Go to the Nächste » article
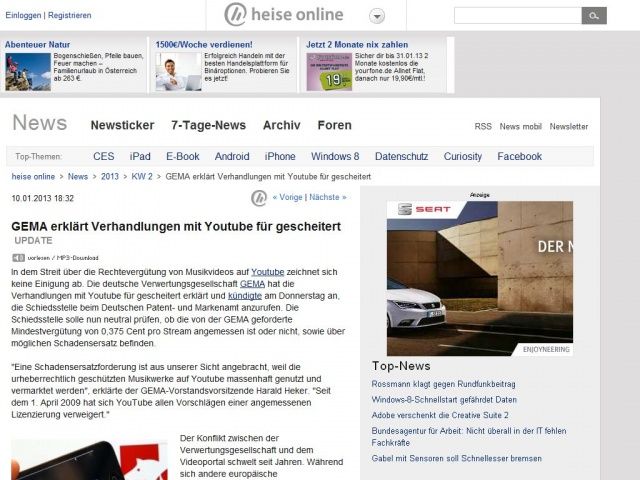 pyautogui.click(x=328, y=197)
